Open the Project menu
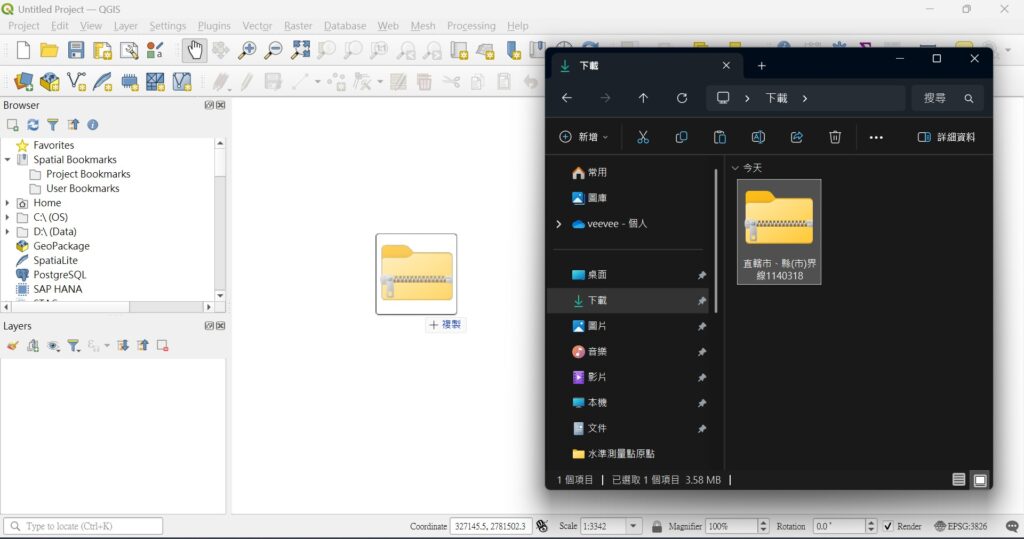 click(24, 25)
